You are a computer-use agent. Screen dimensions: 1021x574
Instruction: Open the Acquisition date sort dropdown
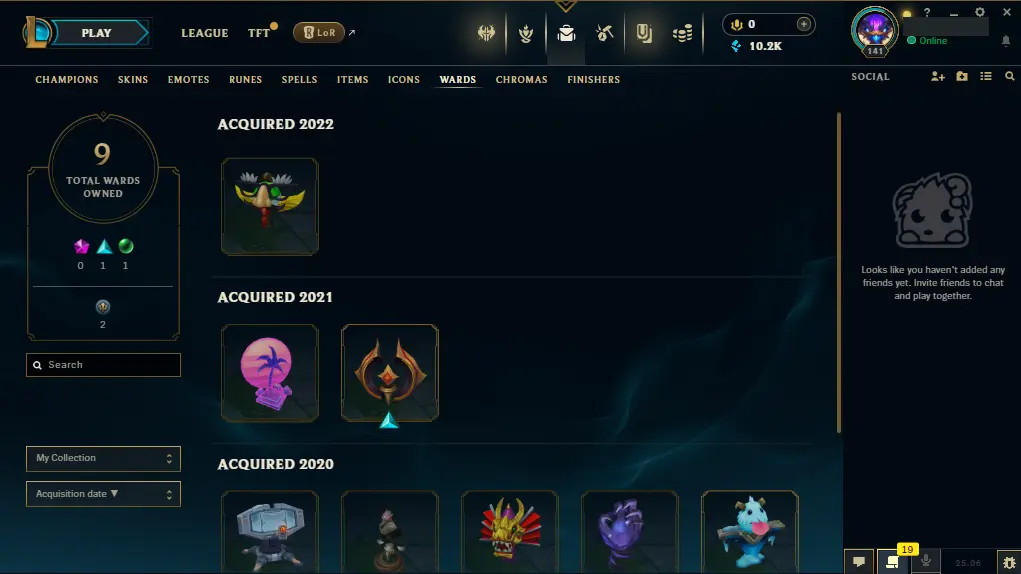point(104,495)
